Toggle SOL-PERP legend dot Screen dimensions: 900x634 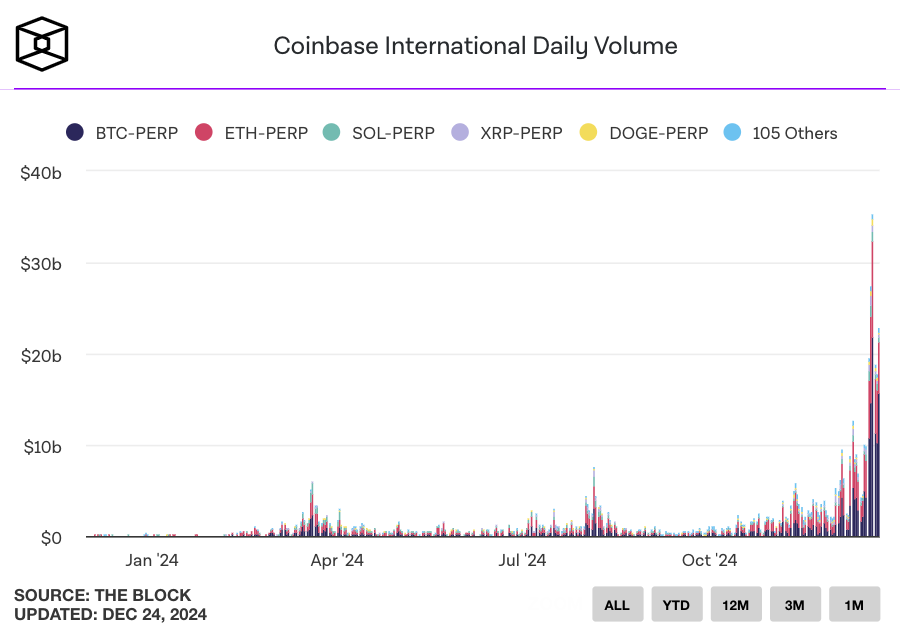332,133
